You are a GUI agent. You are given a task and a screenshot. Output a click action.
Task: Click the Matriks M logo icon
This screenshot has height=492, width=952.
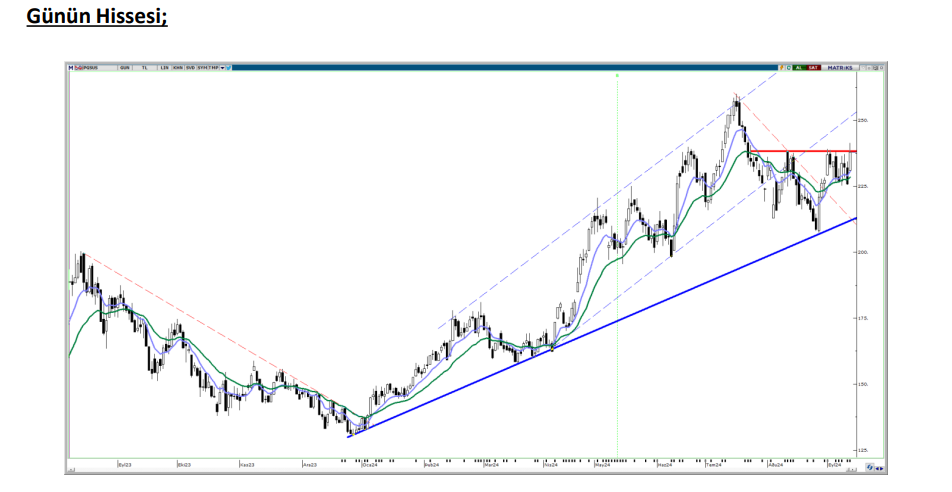click(x=71, y=67)
